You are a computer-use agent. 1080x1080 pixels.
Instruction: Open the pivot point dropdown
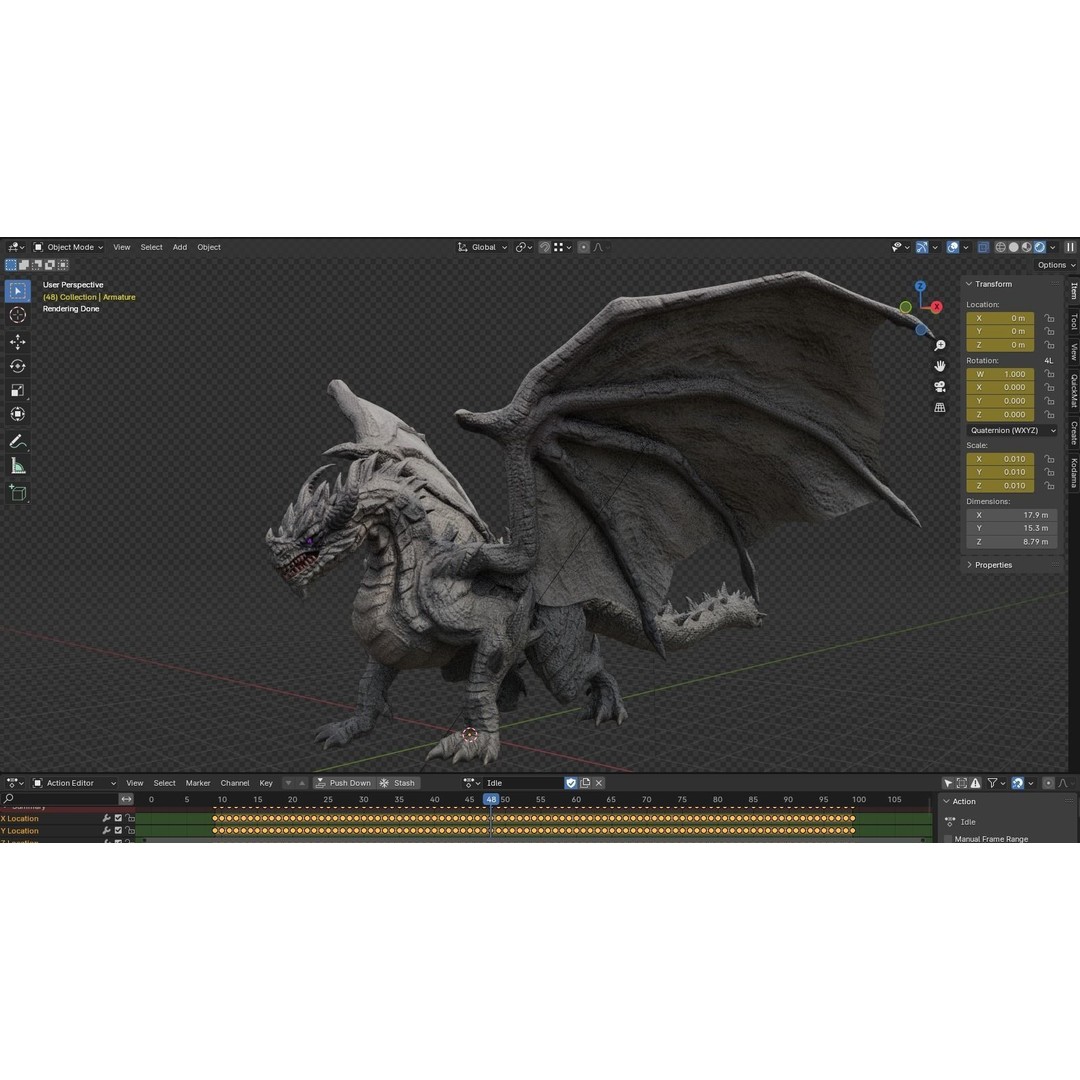pyautogui.click(x=524, y=247)
